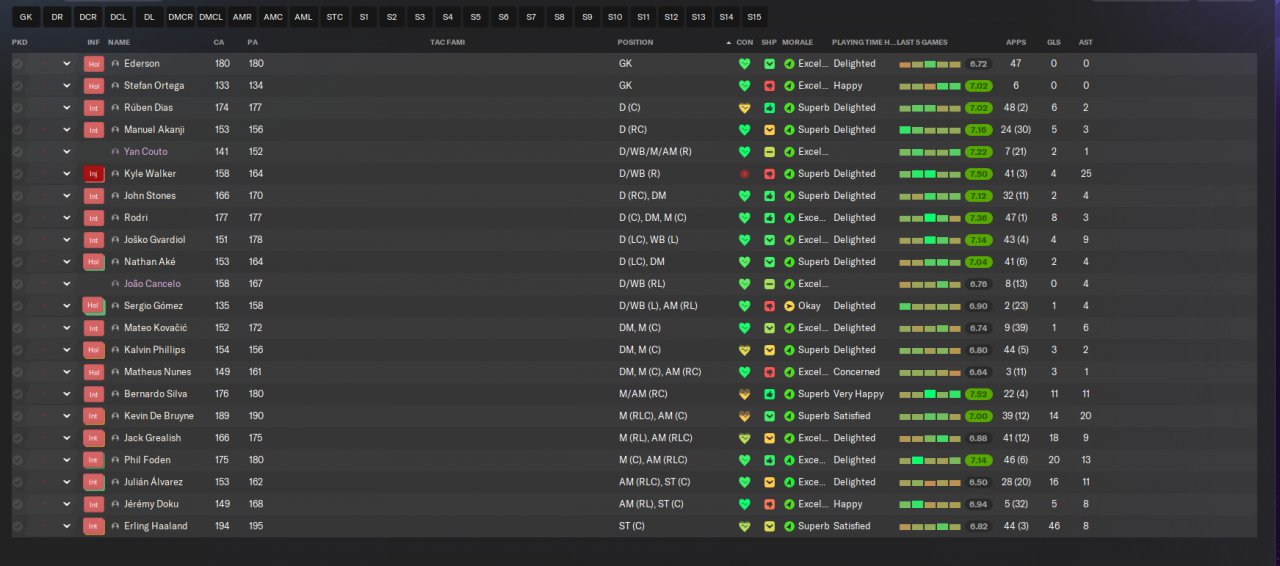Click Ederson's green heart condition icon
The height and width of the screenshot is (566, 1280).
744,64
